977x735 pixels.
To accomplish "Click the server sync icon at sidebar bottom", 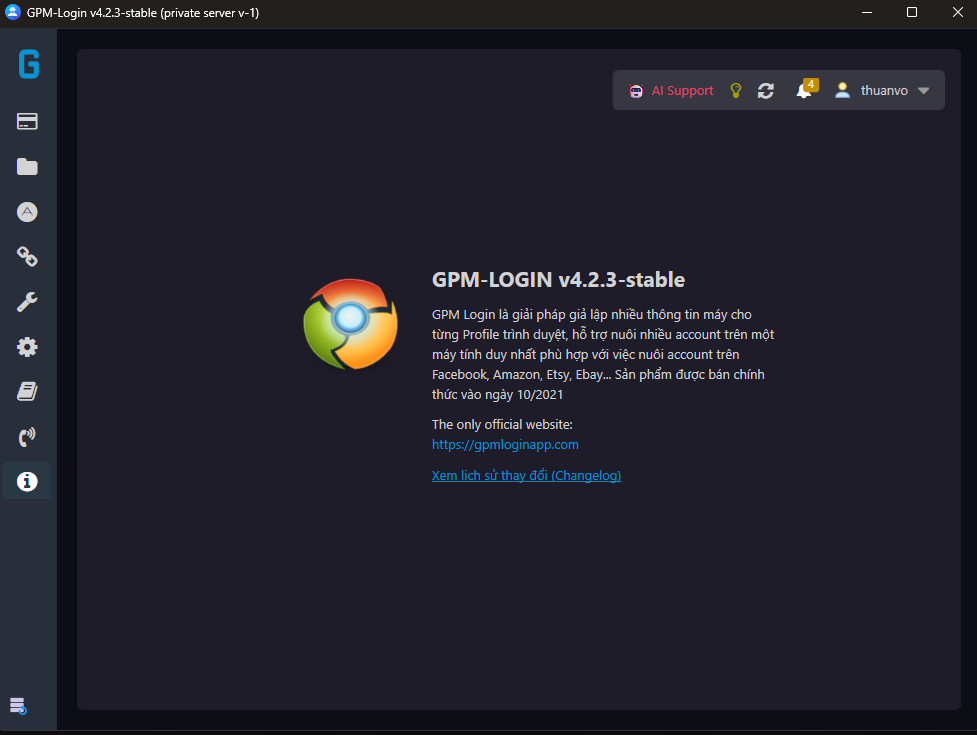I will [18, 706].
